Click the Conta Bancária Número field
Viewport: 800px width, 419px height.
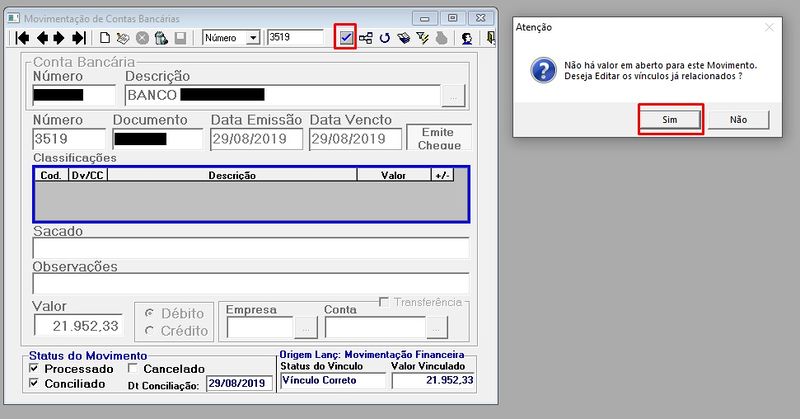[74, 95]
